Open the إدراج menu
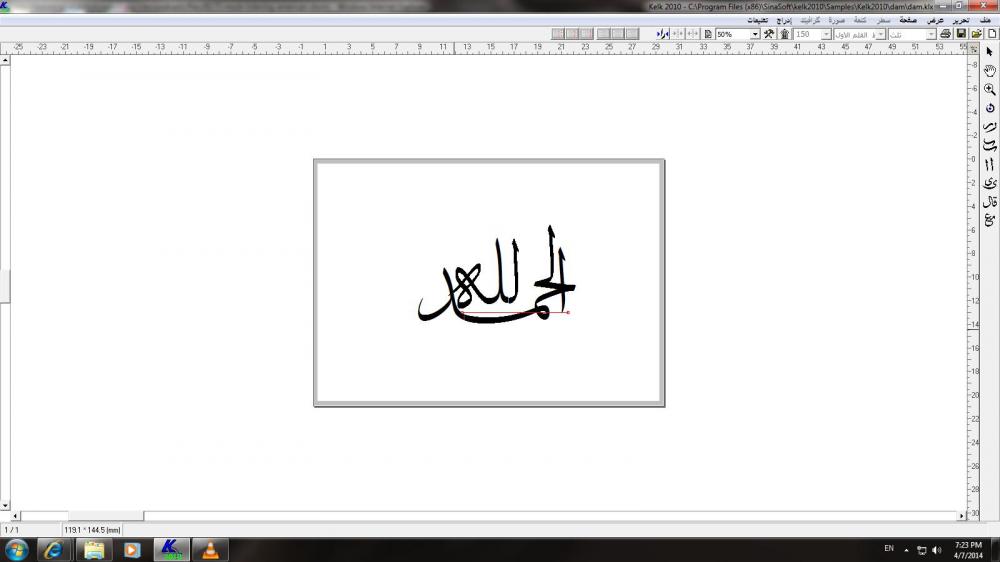This screenshot has width=1000, height=562. pos(785,20)
